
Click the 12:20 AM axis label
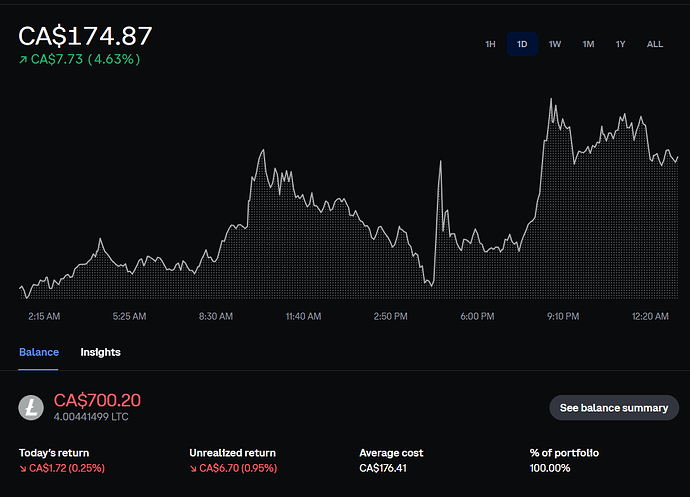650,316
